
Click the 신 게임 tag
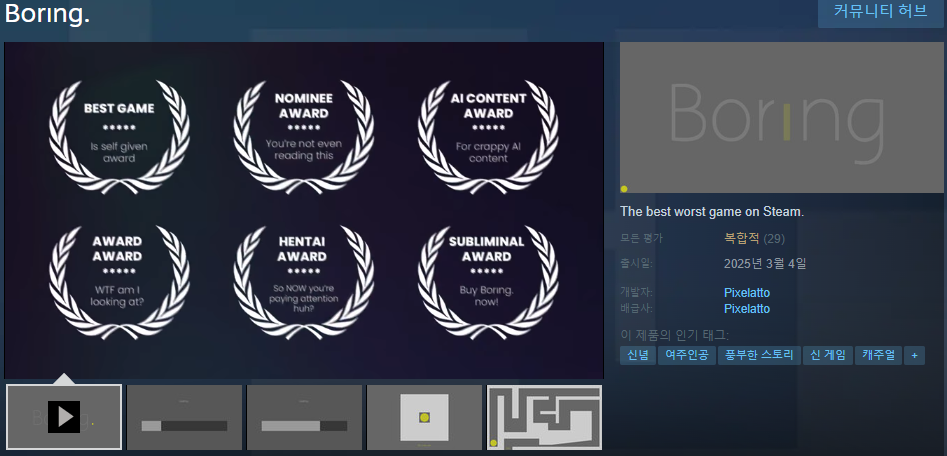(x=827, y=355)
